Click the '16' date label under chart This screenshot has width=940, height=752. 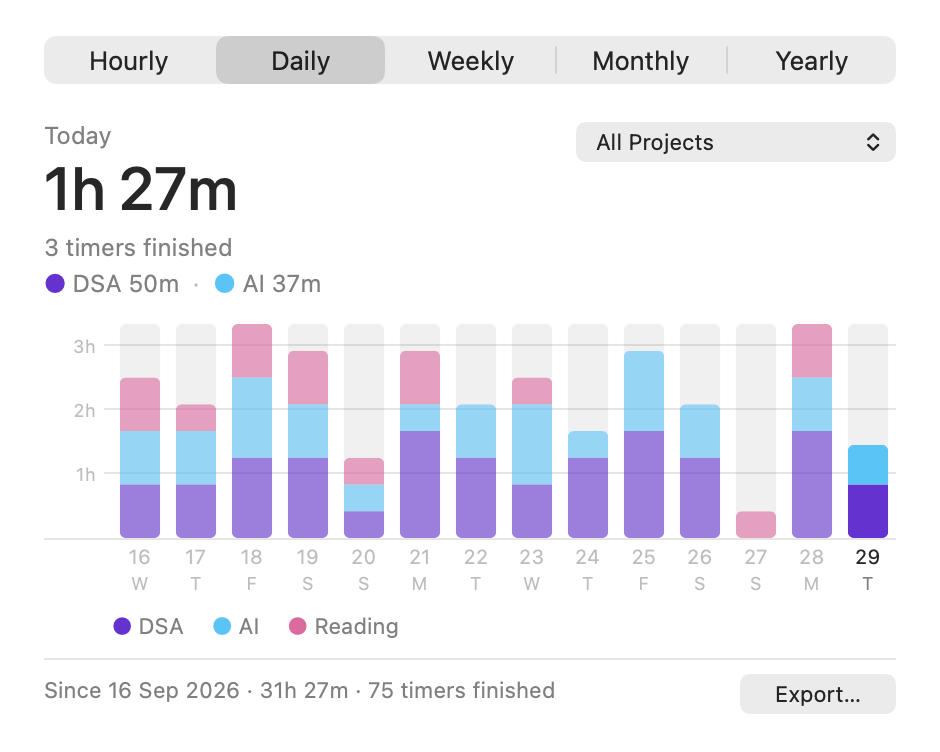coord(140,557)
